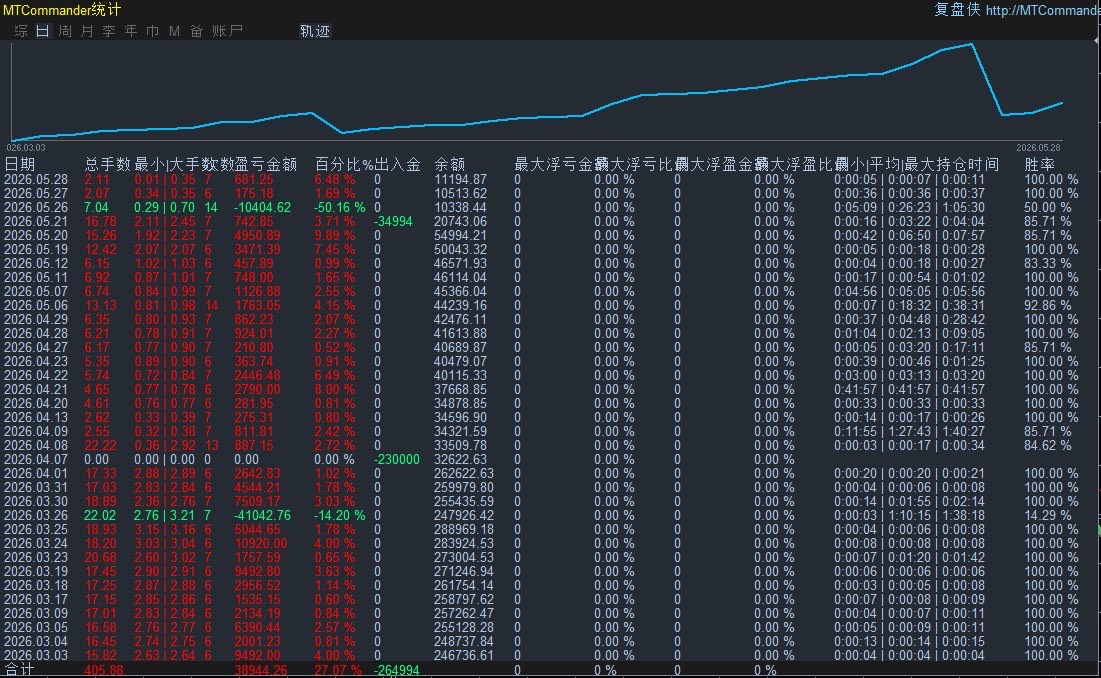Click the 84.62 % win rate cell
Screen dimensions: 1101x678
1048,445
